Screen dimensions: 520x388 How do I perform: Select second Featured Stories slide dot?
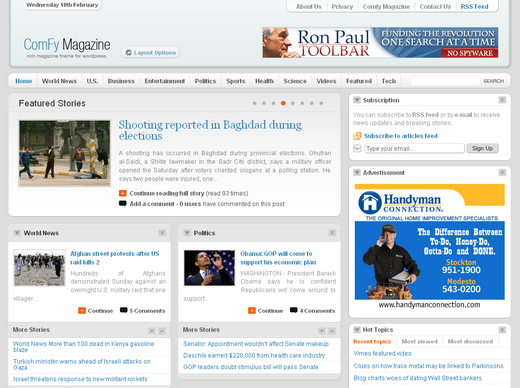[264, 103]
